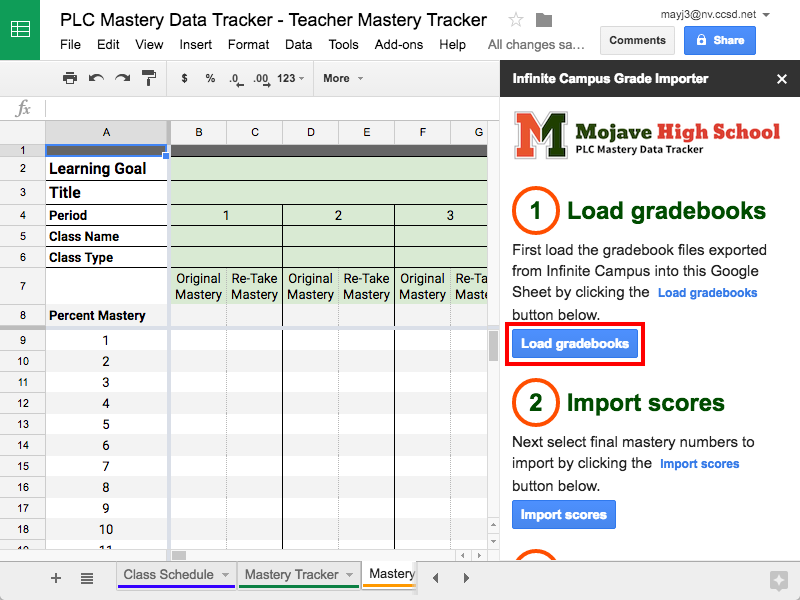800x600 pixels.
Task: Format cells as currency
Action: [x=184, y=78]
